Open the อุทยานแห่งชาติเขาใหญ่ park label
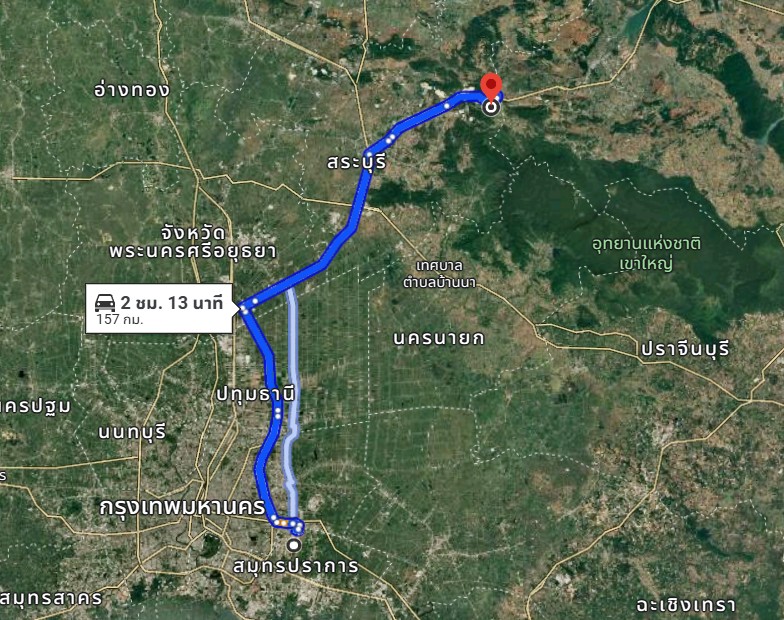 coord(646,254)
